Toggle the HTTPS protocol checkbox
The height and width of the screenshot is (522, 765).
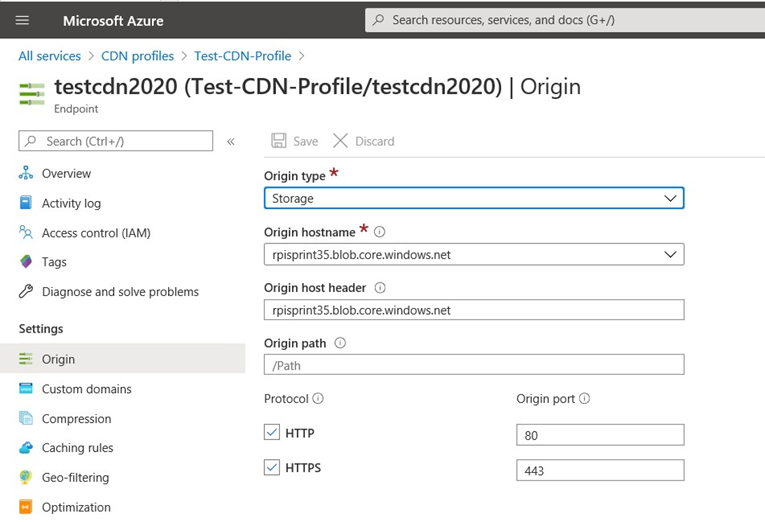pyautogui.click(x=272, y=468)
